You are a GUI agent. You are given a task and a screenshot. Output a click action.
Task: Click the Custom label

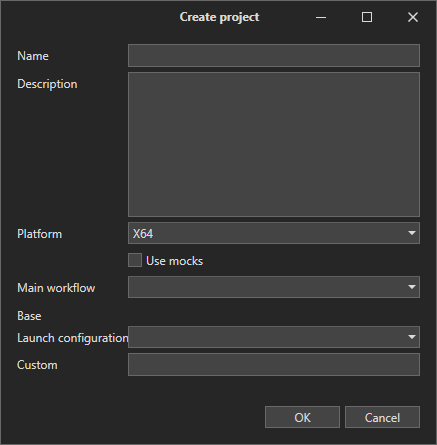[x=37, y=365]
